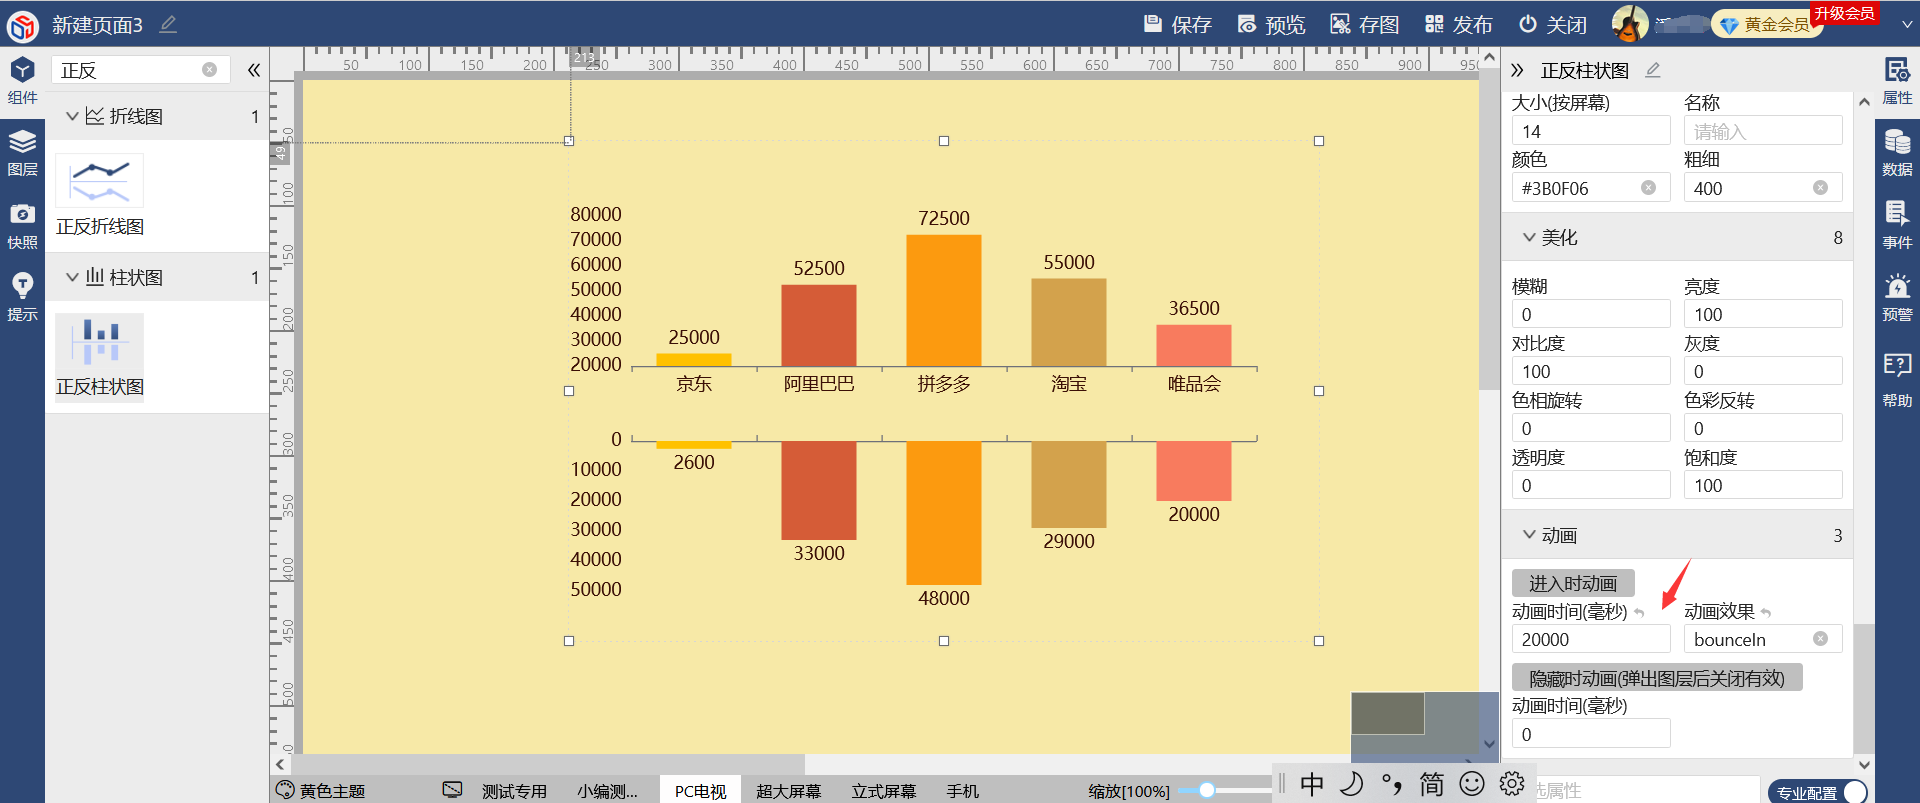Open the 图层 layers sidebar panel

coord(22,153)
